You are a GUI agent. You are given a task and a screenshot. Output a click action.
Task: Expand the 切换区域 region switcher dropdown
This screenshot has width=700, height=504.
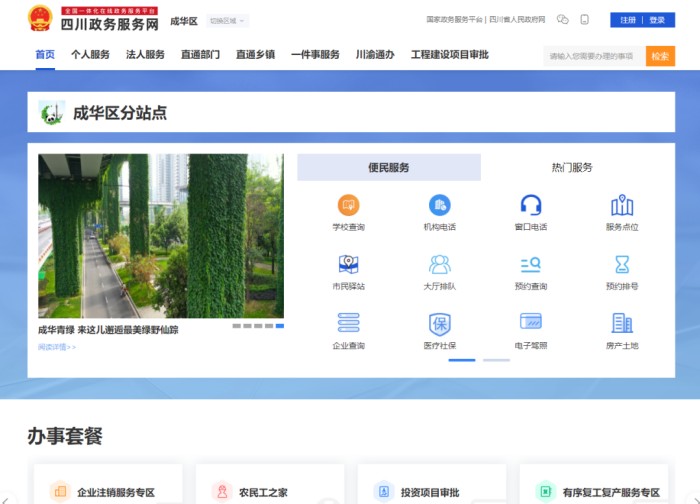click(x=228, y=21)
